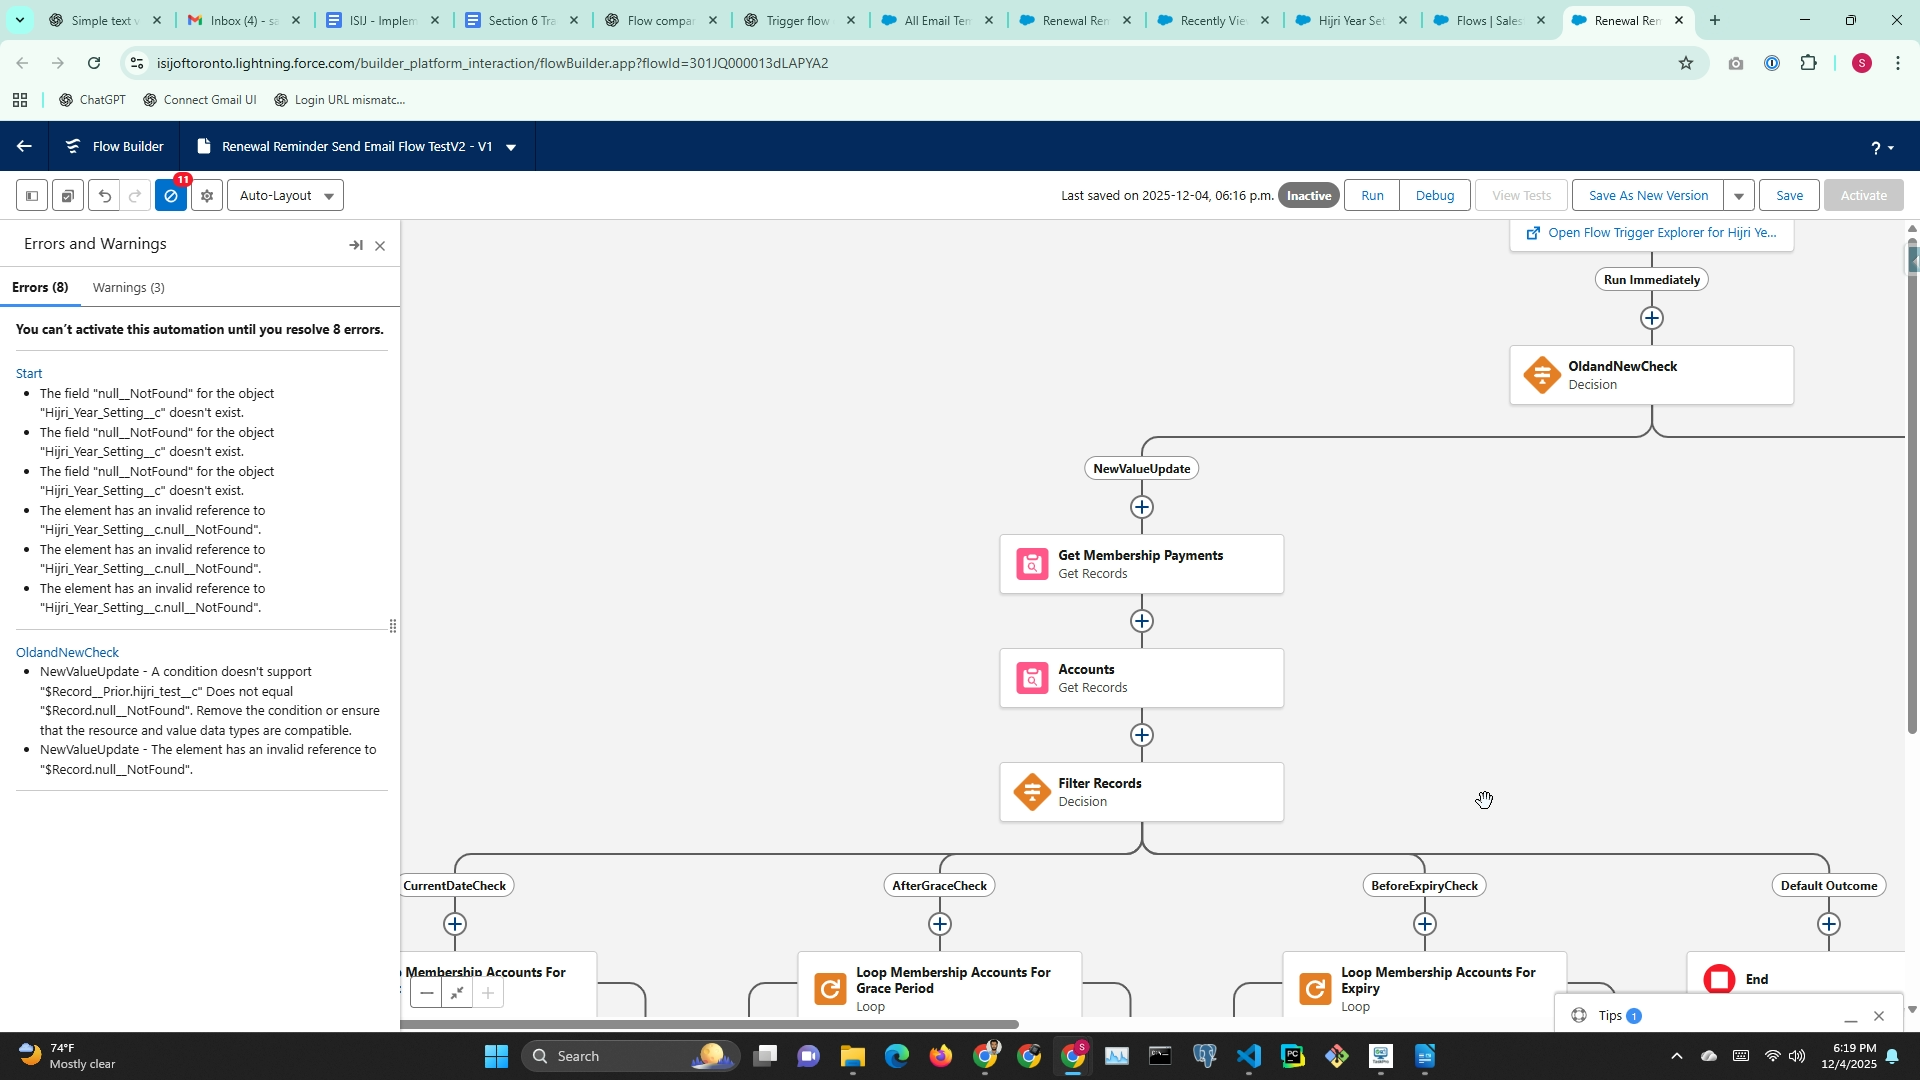The height and width of the screenshot is (1080, 1920).
Task: Expand the flow version name dropdown
Action: point(511,147)
